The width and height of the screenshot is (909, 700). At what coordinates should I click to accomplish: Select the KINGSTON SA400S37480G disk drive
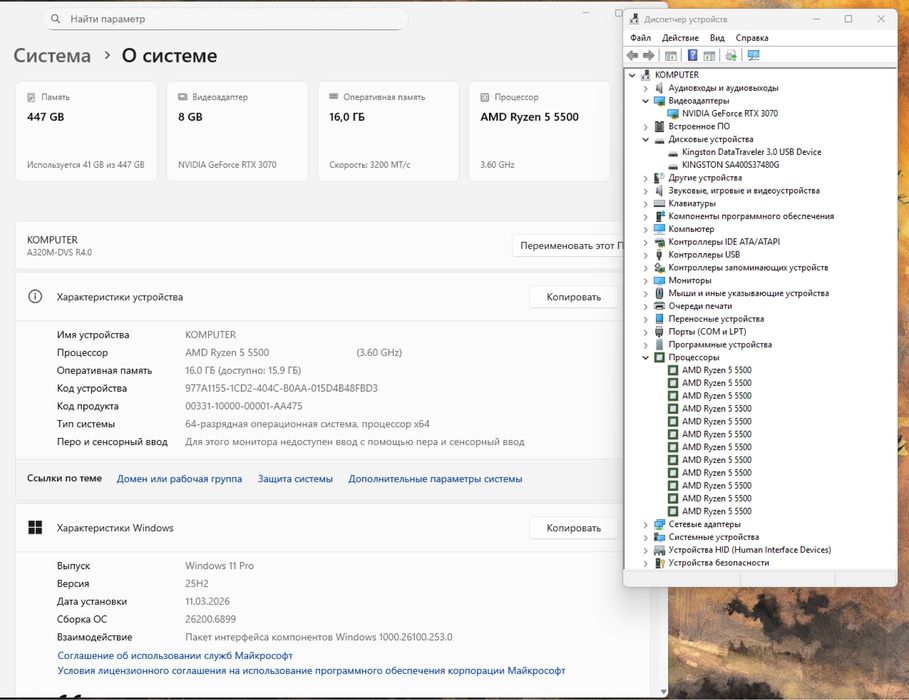click(x=729, y=165)
